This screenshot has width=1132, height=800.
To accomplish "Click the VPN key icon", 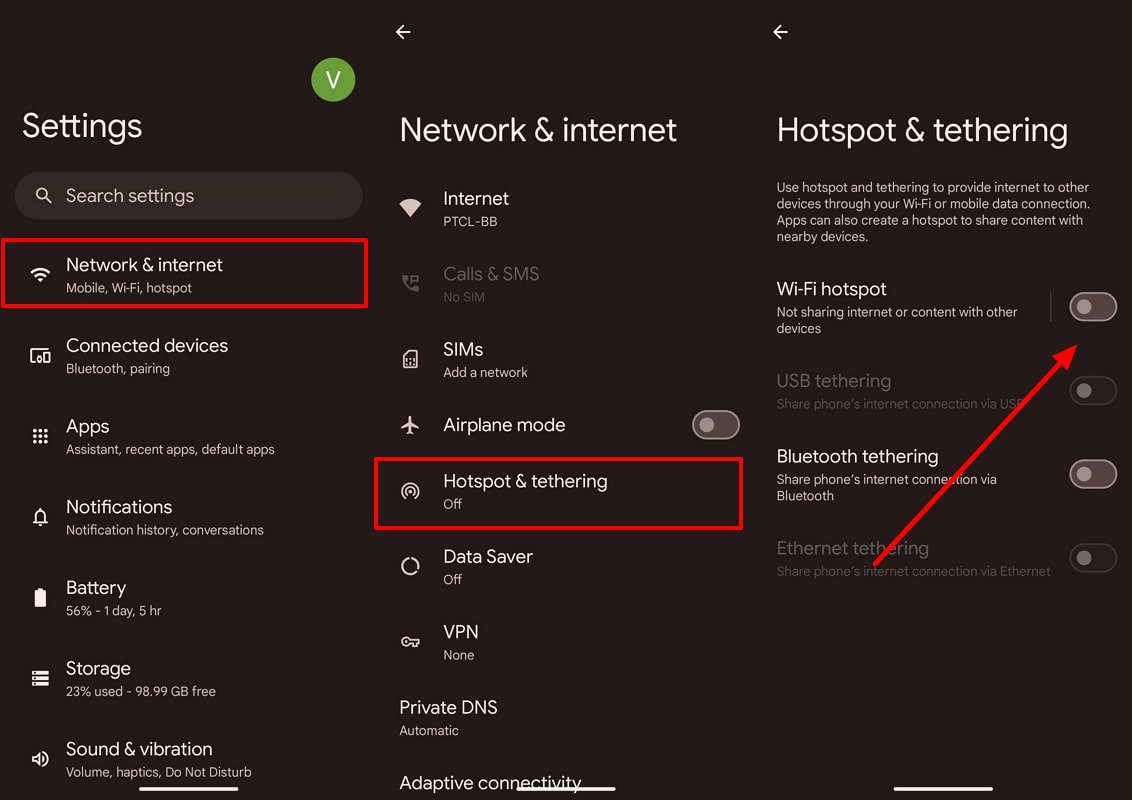I will [410, 643].
